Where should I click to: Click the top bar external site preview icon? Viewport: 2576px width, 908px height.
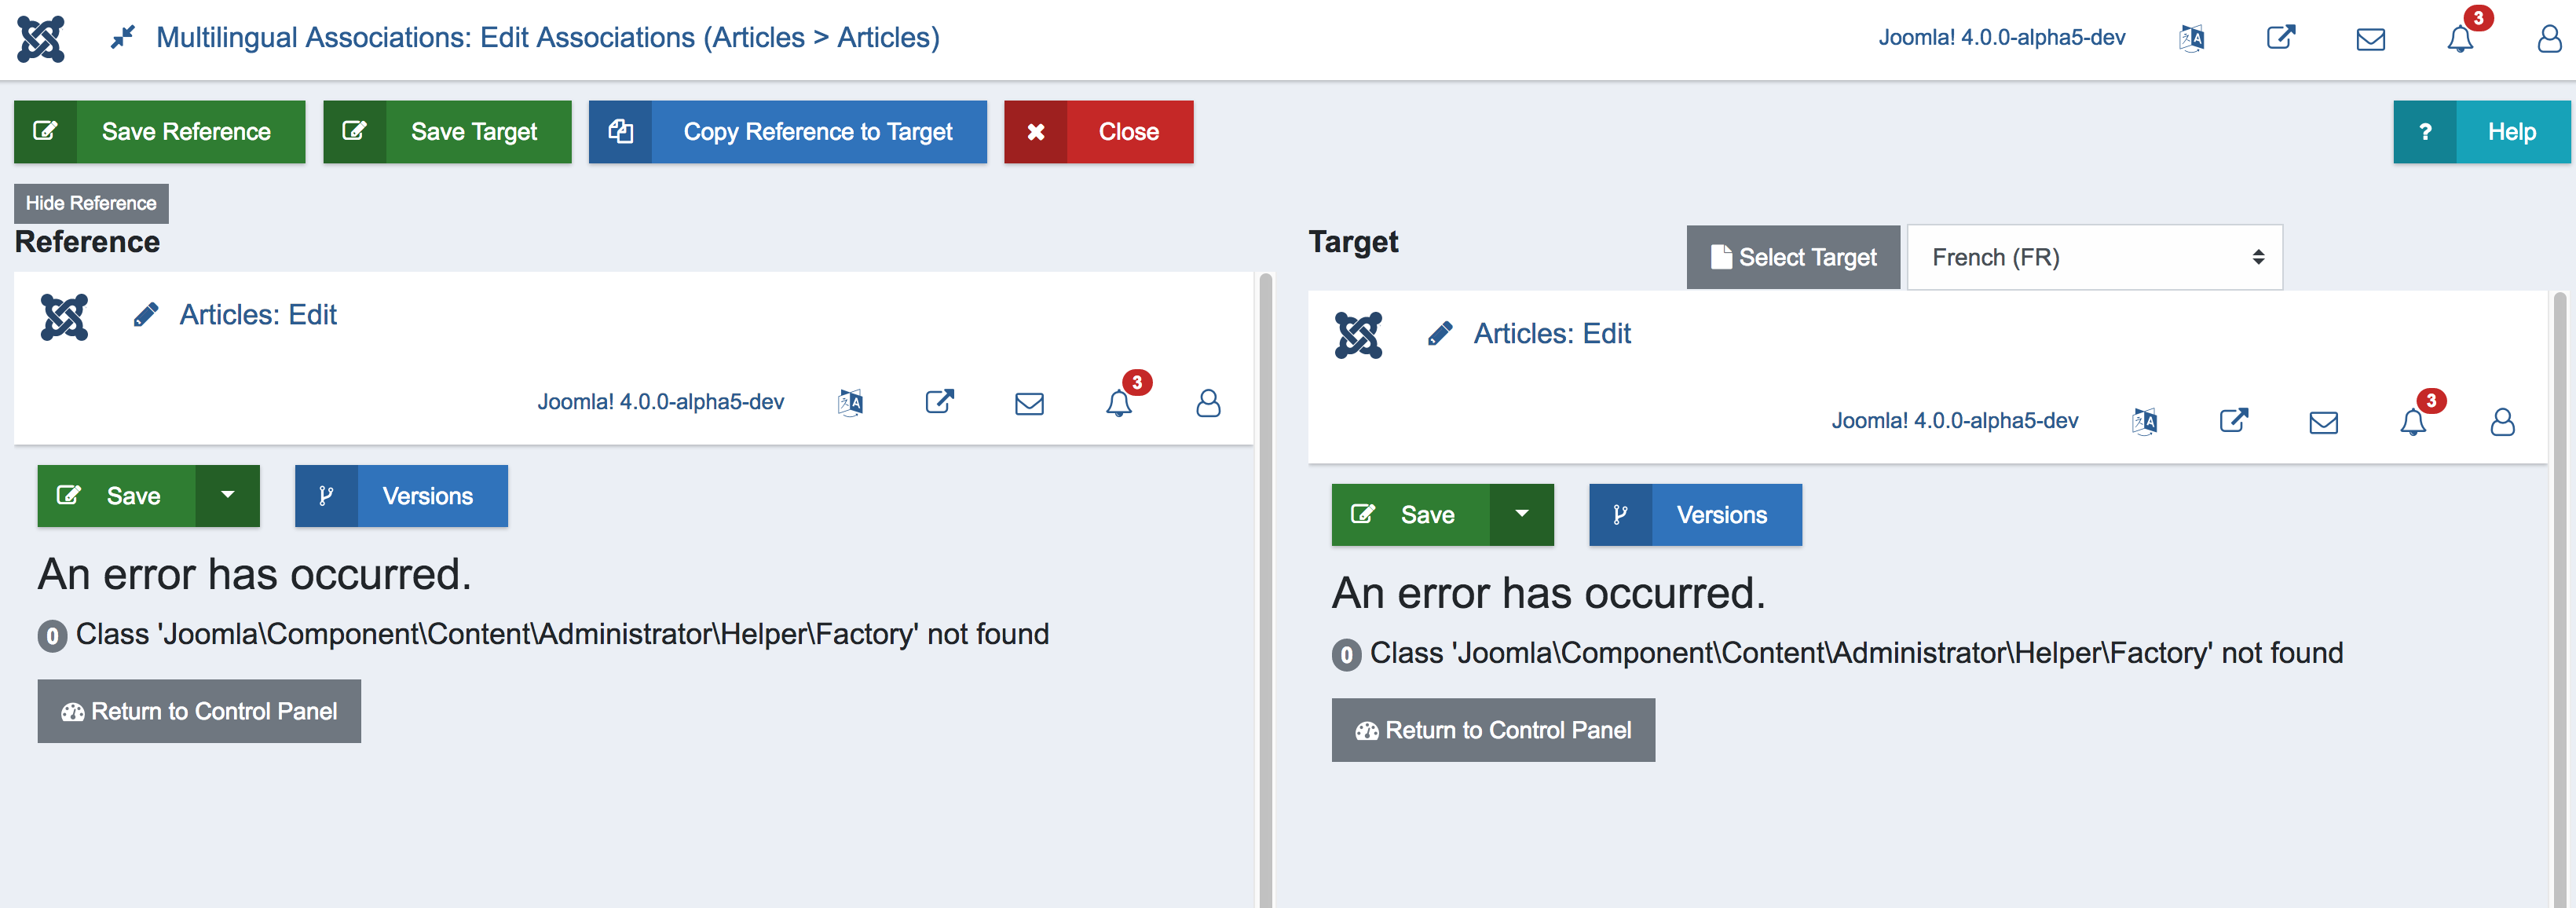pos(2280,38)
